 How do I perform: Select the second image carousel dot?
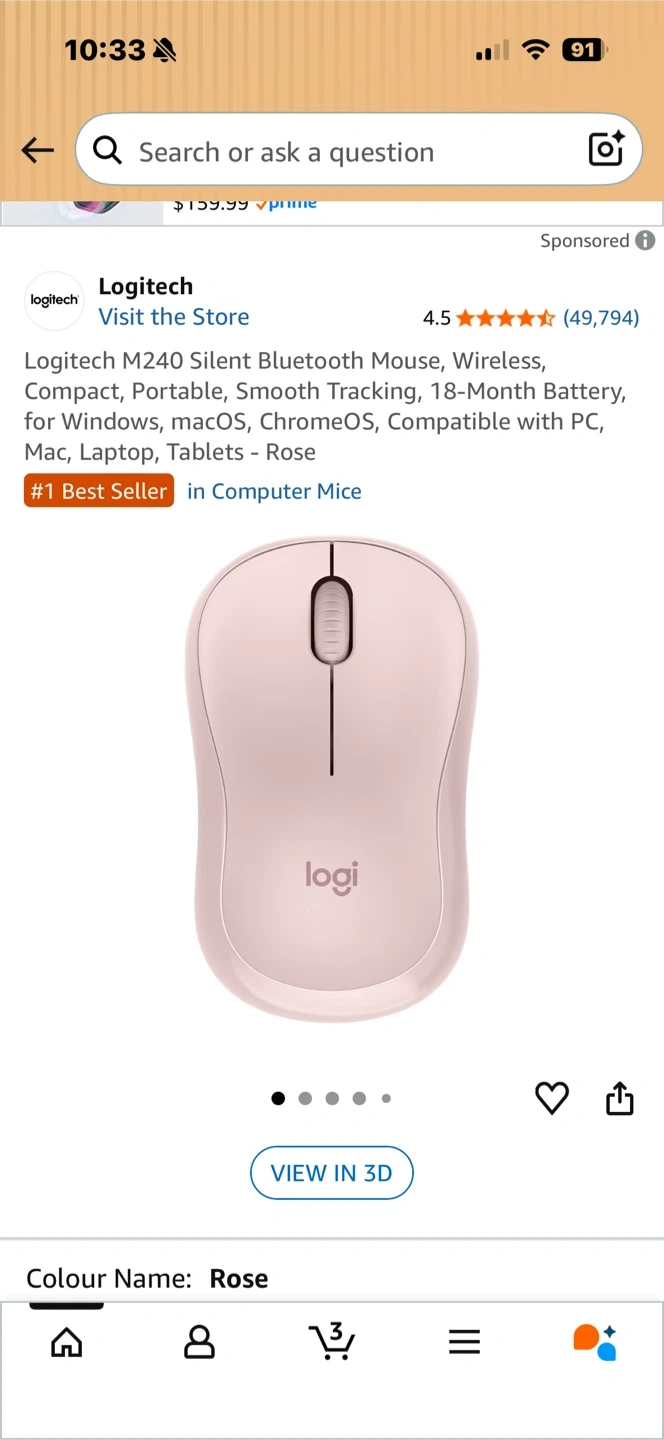(x=305, y=1098)
